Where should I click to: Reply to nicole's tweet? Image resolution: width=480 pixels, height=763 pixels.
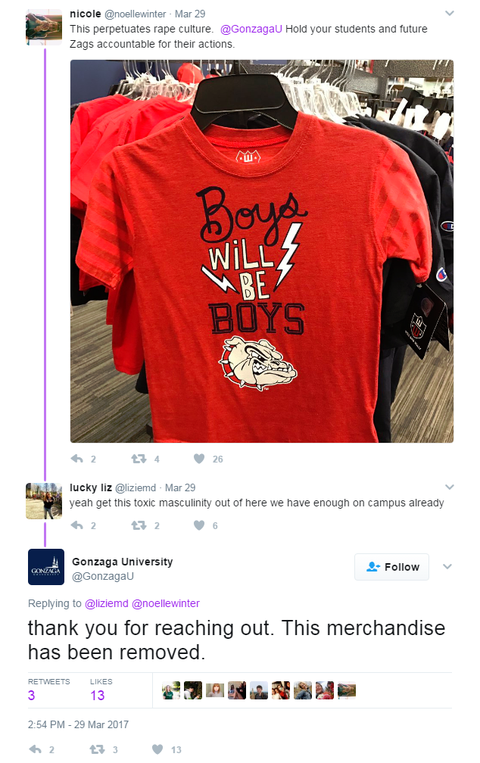[x=77, y=458]
